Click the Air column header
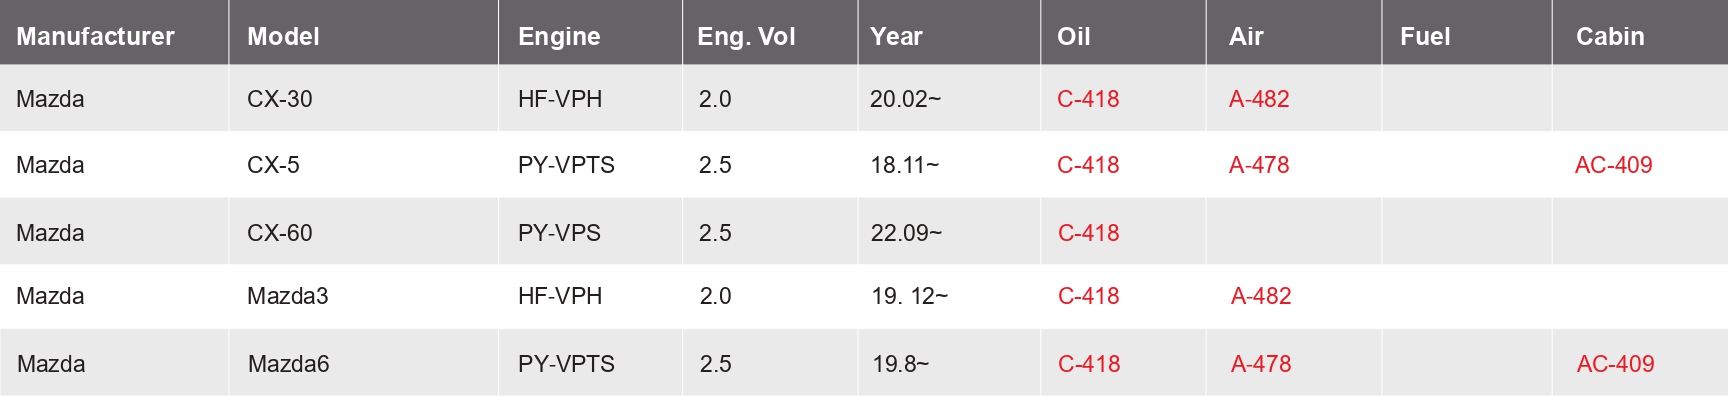 point(1246,37)
